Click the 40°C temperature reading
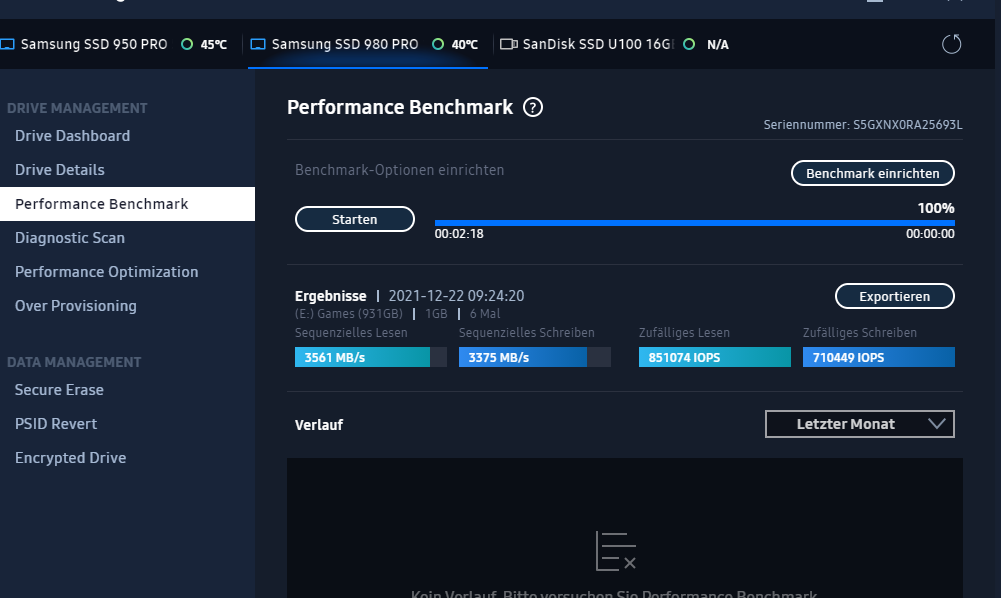1001x598 pixels. pos(465,45)
